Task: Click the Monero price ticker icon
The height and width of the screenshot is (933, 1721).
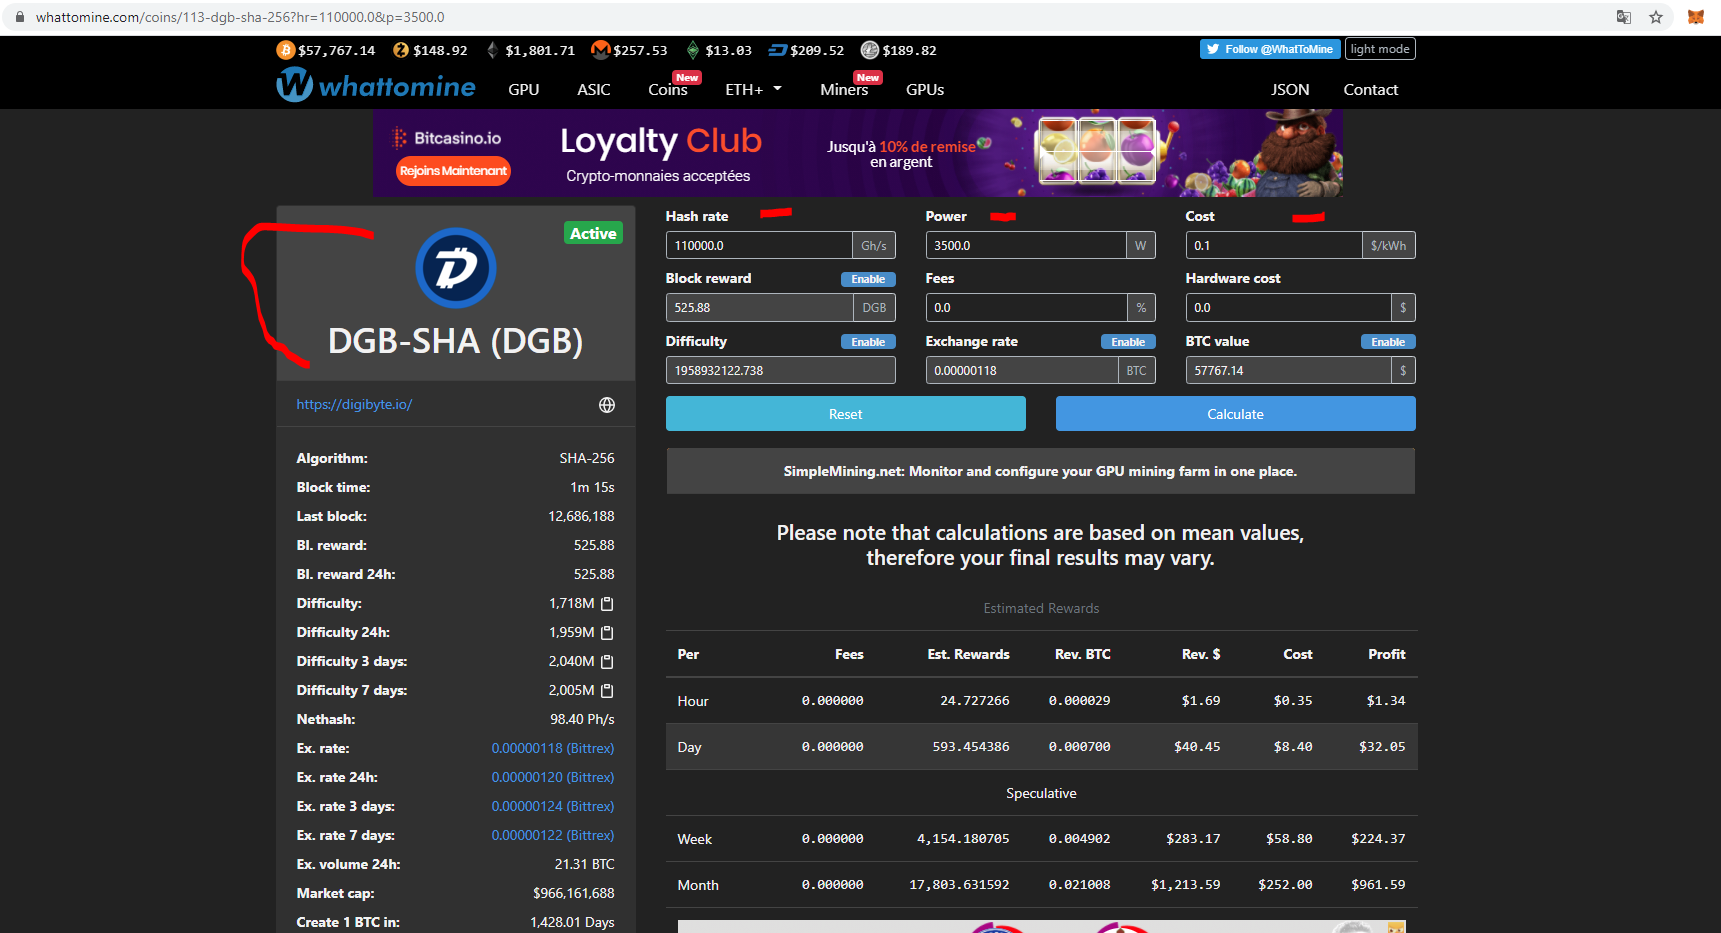Action: (601, 50)
